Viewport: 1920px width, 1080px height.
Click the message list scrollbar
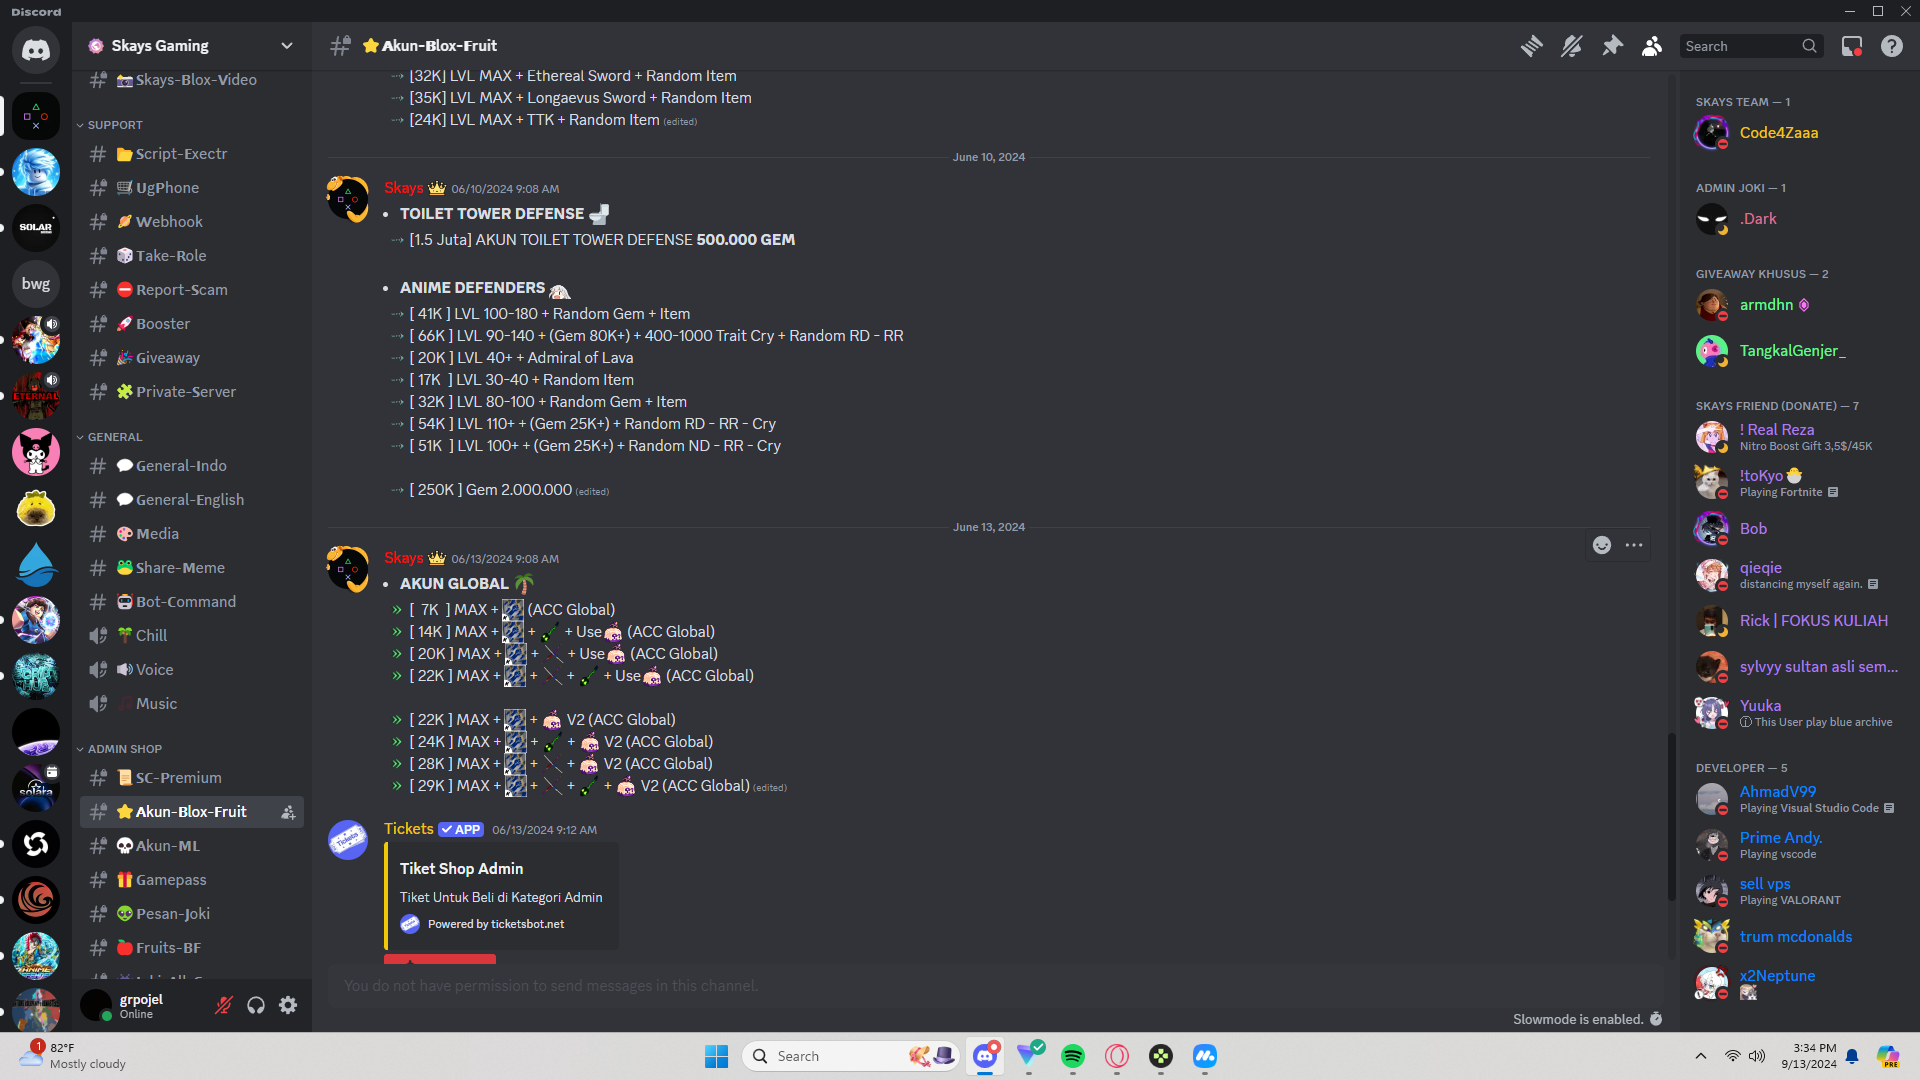click(1670, 816)
